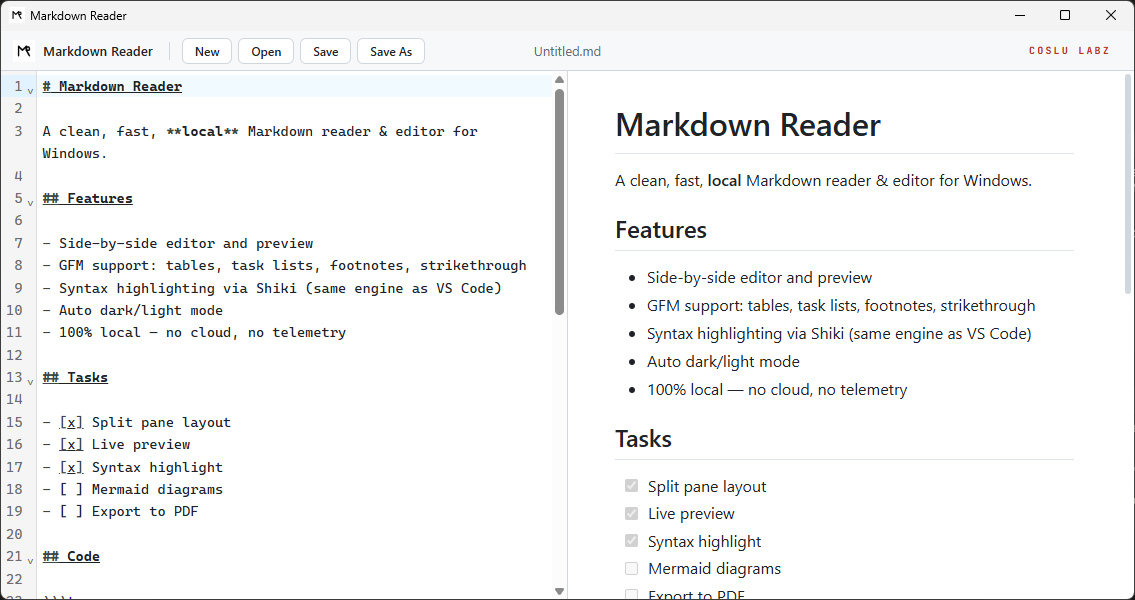Image resolution: width=1135 pixels, height=600 pixels.
Task: Minimize the Markdown Reader window
Action: coord(1020,15)
